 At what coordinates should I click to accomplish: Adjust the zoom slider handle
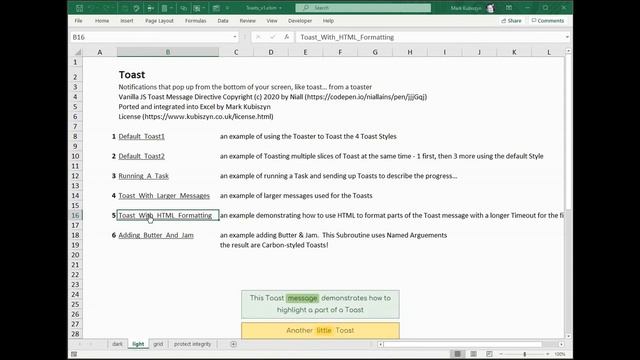click(524, 354)
